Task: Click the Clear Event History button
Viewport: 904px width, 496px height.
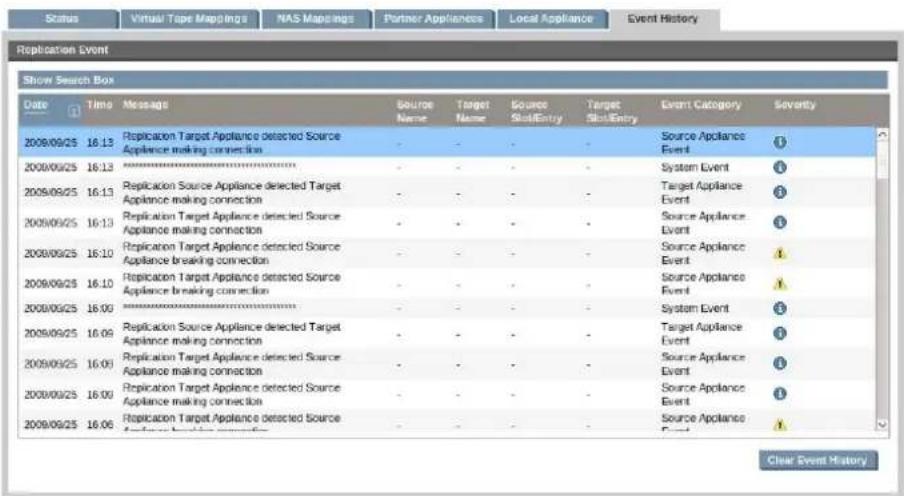Action: click(x=818, y=460)
